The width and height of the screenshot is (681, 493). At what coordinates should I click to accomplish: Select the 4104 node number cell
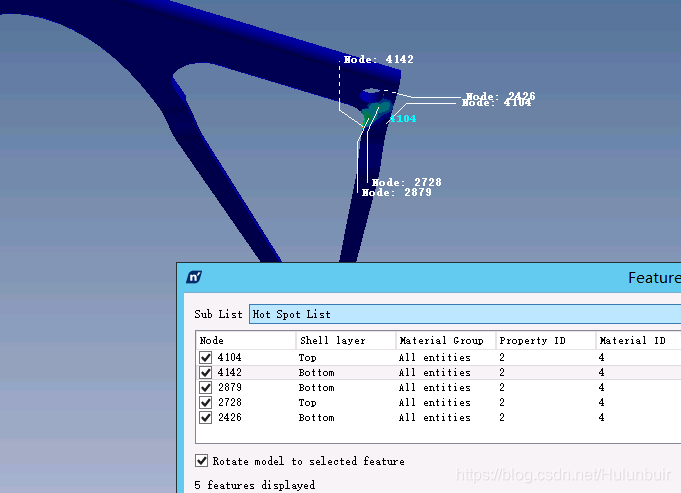(x=229, y=357)
